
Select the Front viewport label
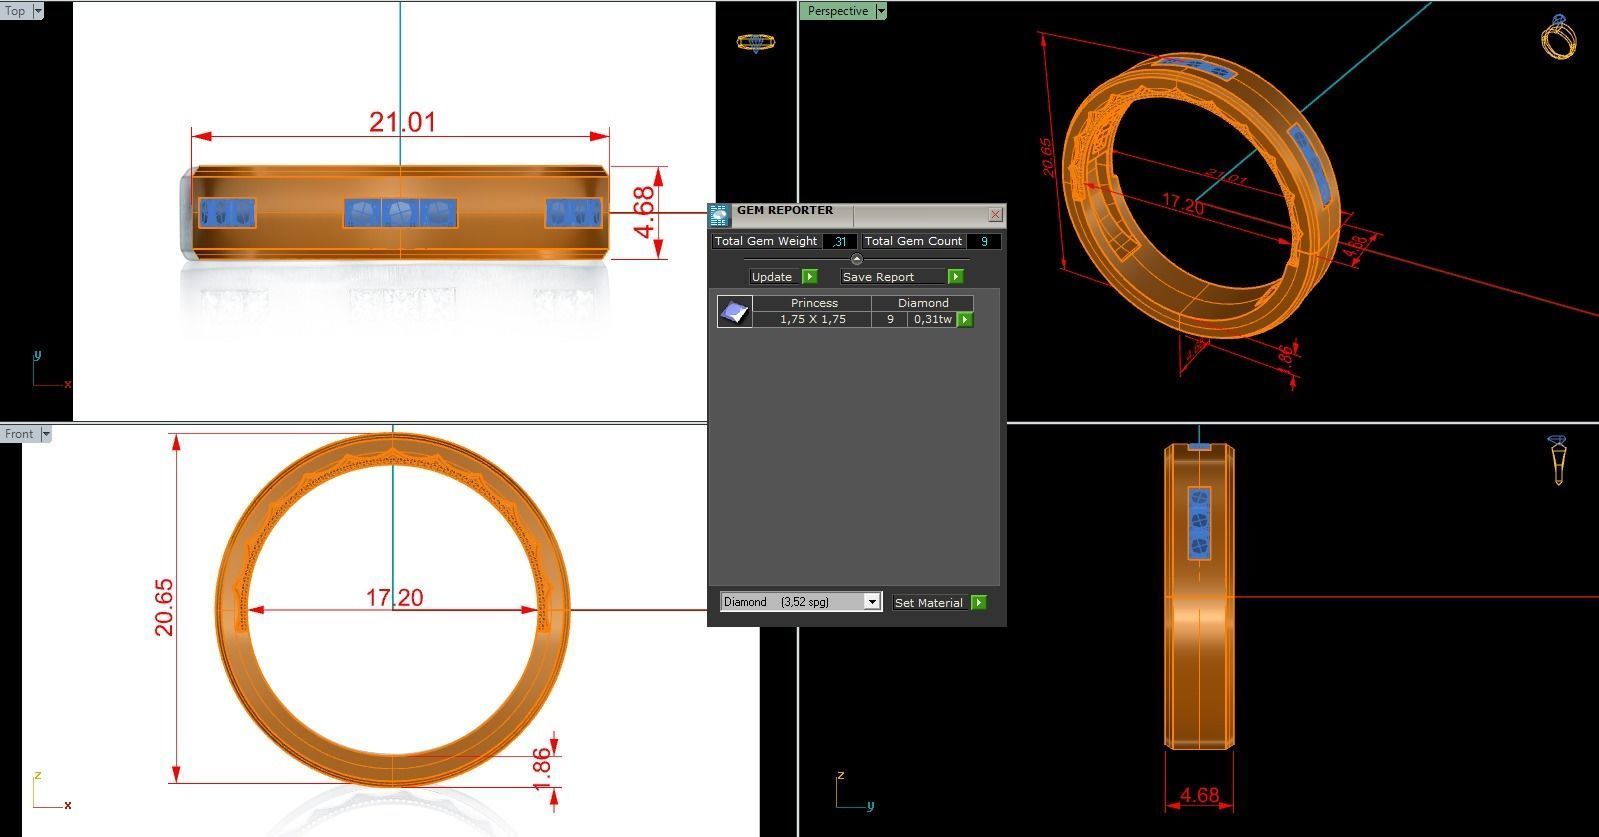19,434
